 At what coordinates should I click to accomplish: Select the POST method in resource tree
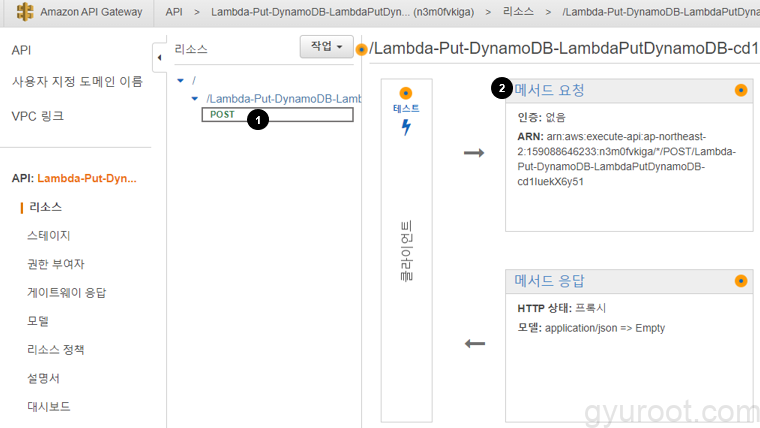222,115
